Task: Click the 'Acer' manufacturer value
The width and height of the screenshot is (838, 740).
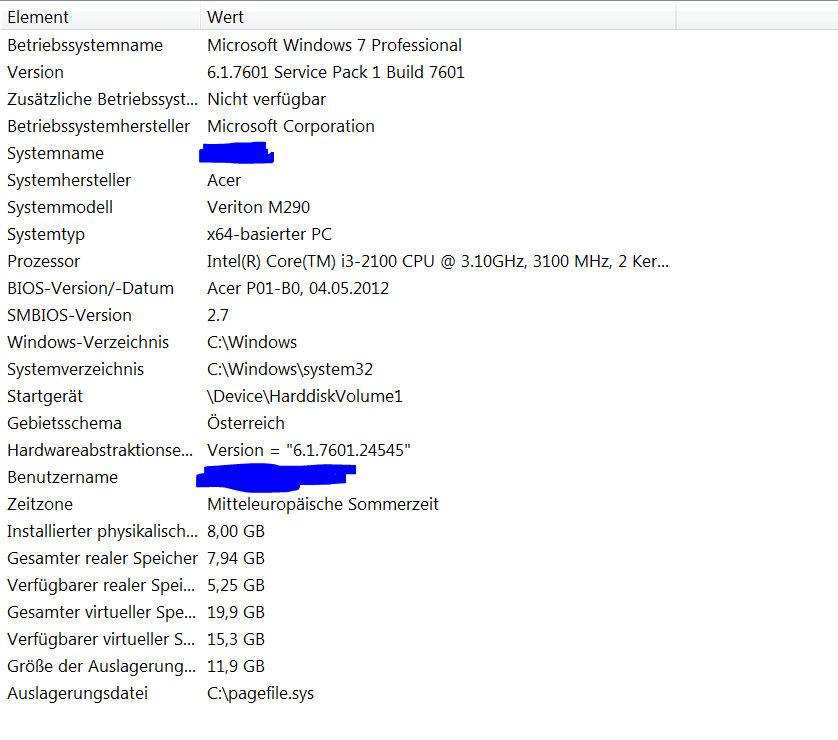Action: (x=224, y=180)
